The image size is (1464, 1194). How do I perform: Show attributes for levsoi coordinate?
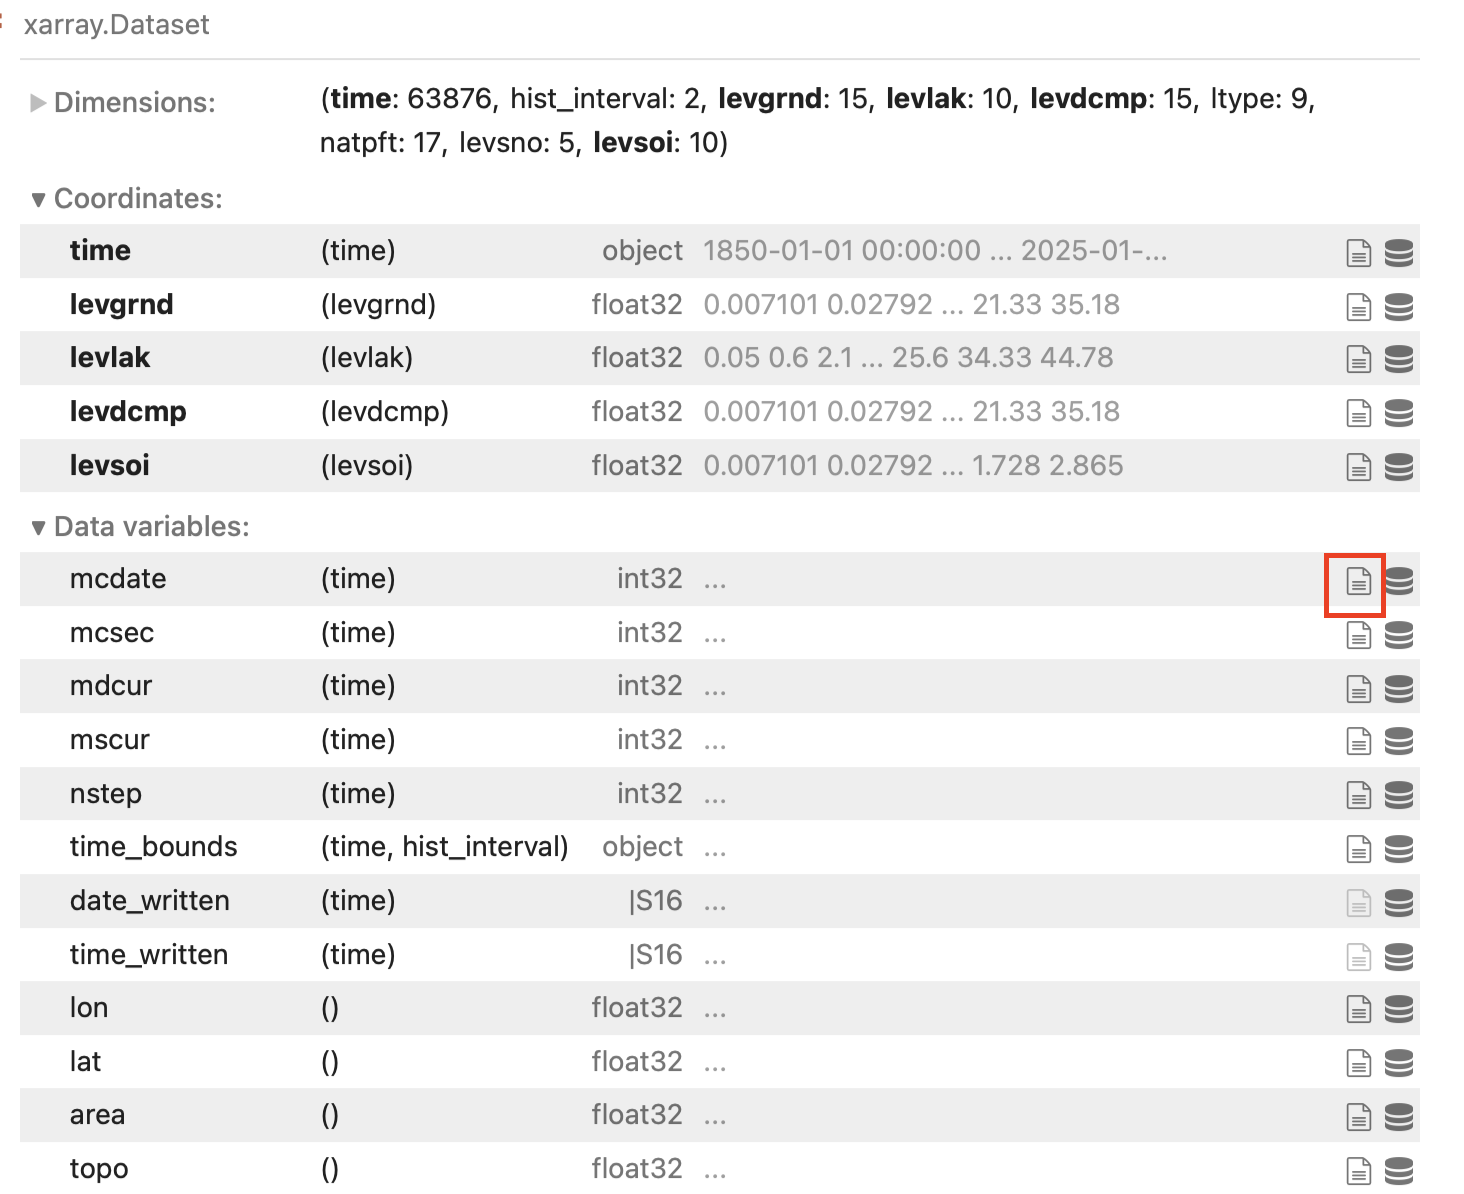click(x=1358, y=467)
